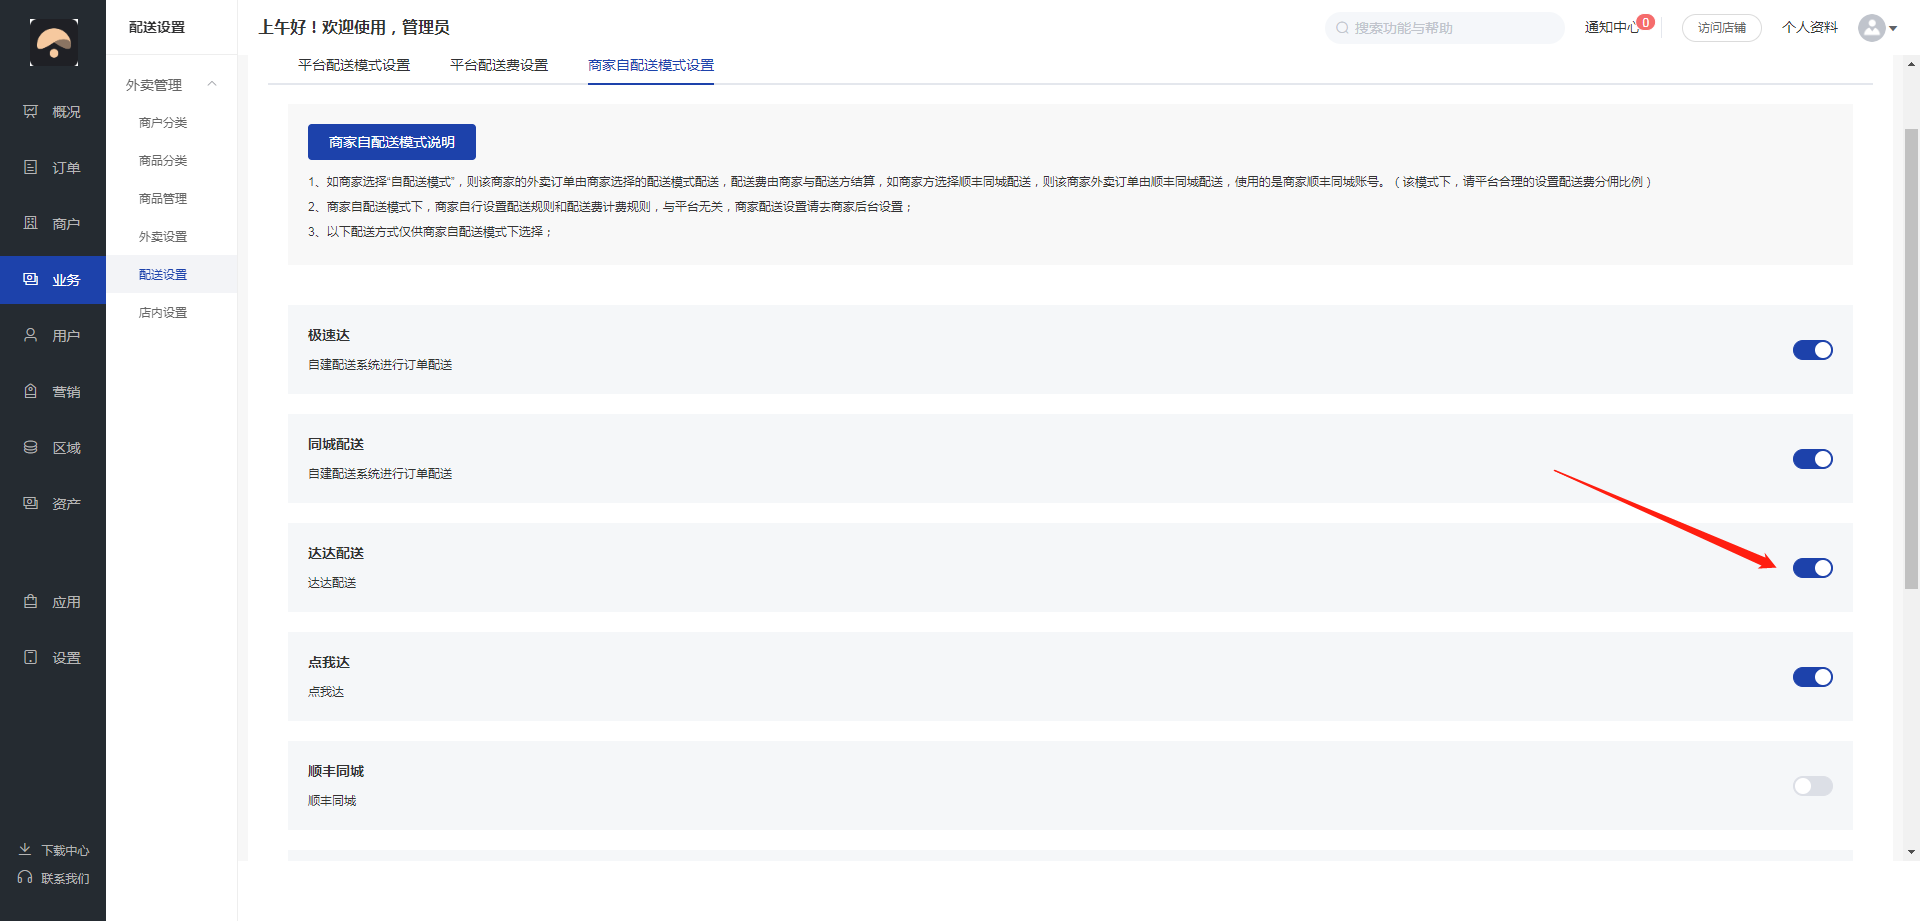Toggle 达达配送 delivery switch
The height and width of the screenshot is (921, 1920).
[1812, 568]
